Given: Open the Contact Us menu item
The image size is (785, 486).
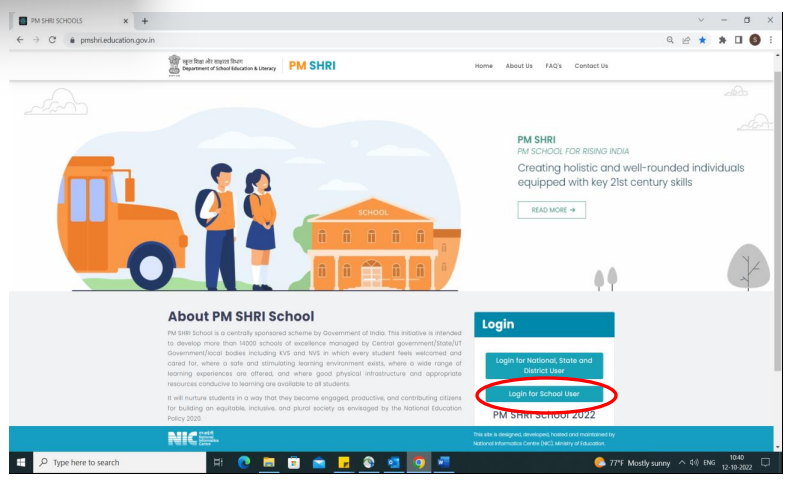Looking at the screenshot, I should click(x=591, y=66).
